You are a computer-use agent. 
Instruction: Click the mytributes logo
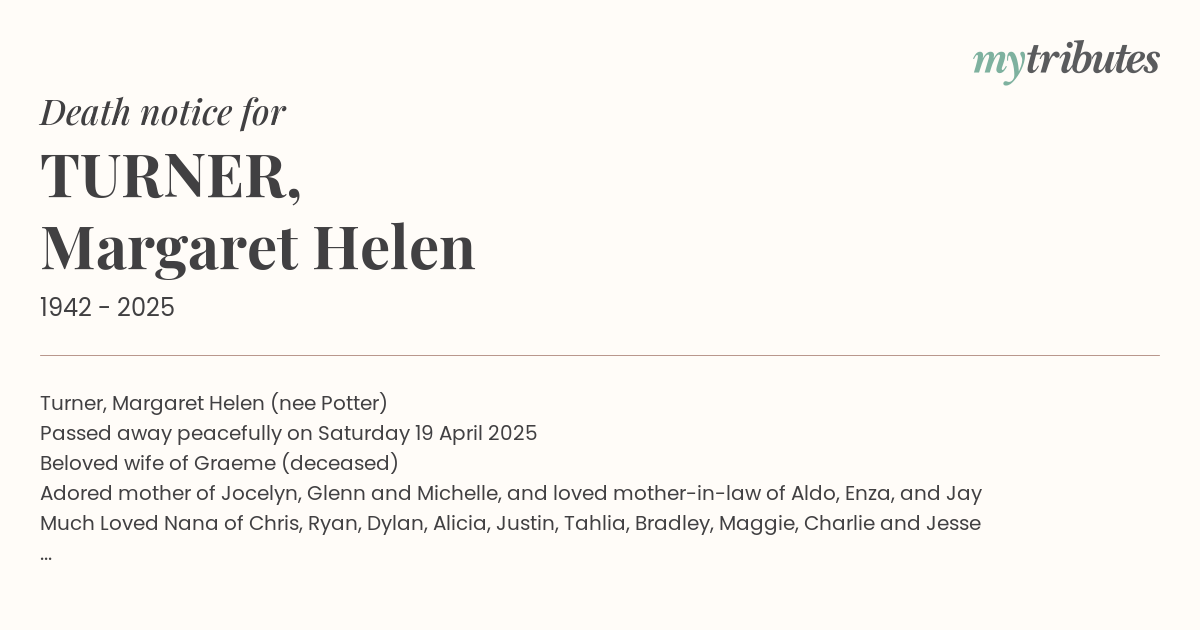1066,60
